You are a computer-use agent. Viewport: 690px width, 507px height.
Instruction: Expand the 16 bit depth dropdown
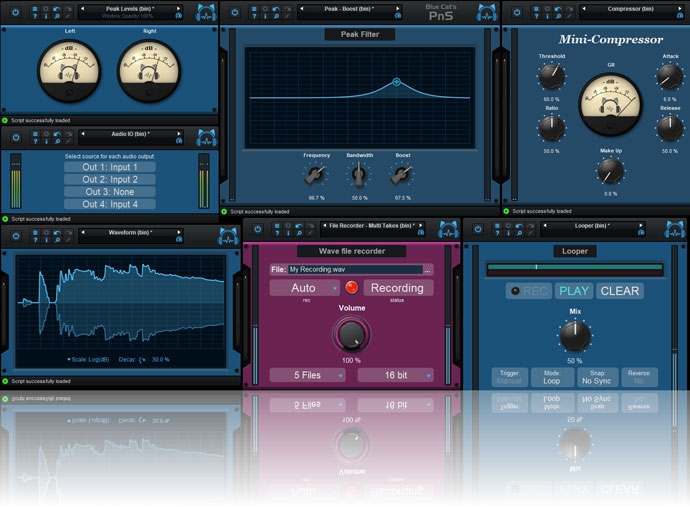395,375
